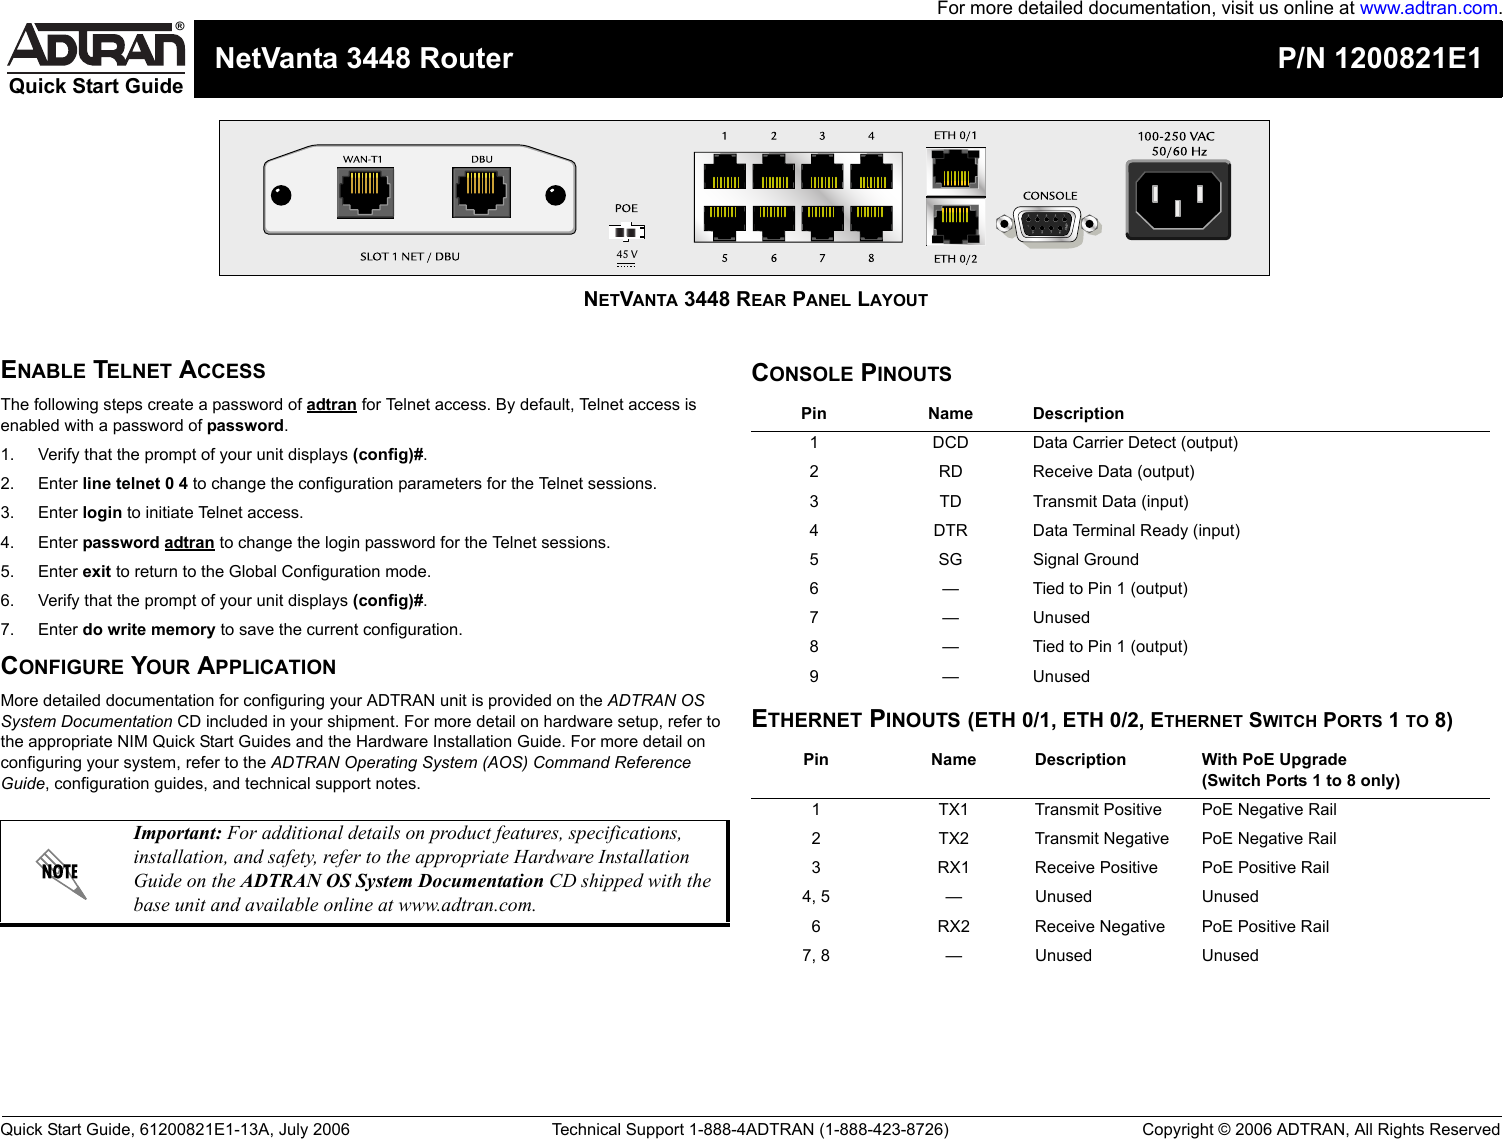1503x1139 pixels.
Task: Select switch port 5 in diagram
Action: click(725, 221)
